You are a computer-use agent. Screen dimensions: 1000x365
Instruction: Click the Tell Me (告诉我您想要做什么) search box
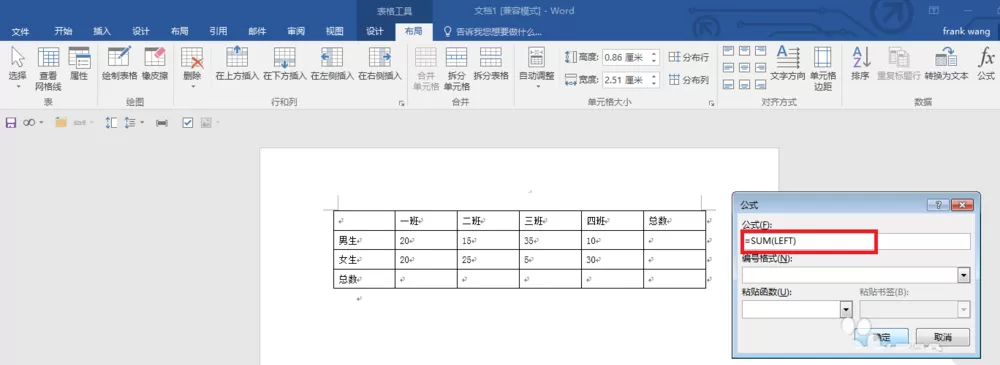[492, 31]
